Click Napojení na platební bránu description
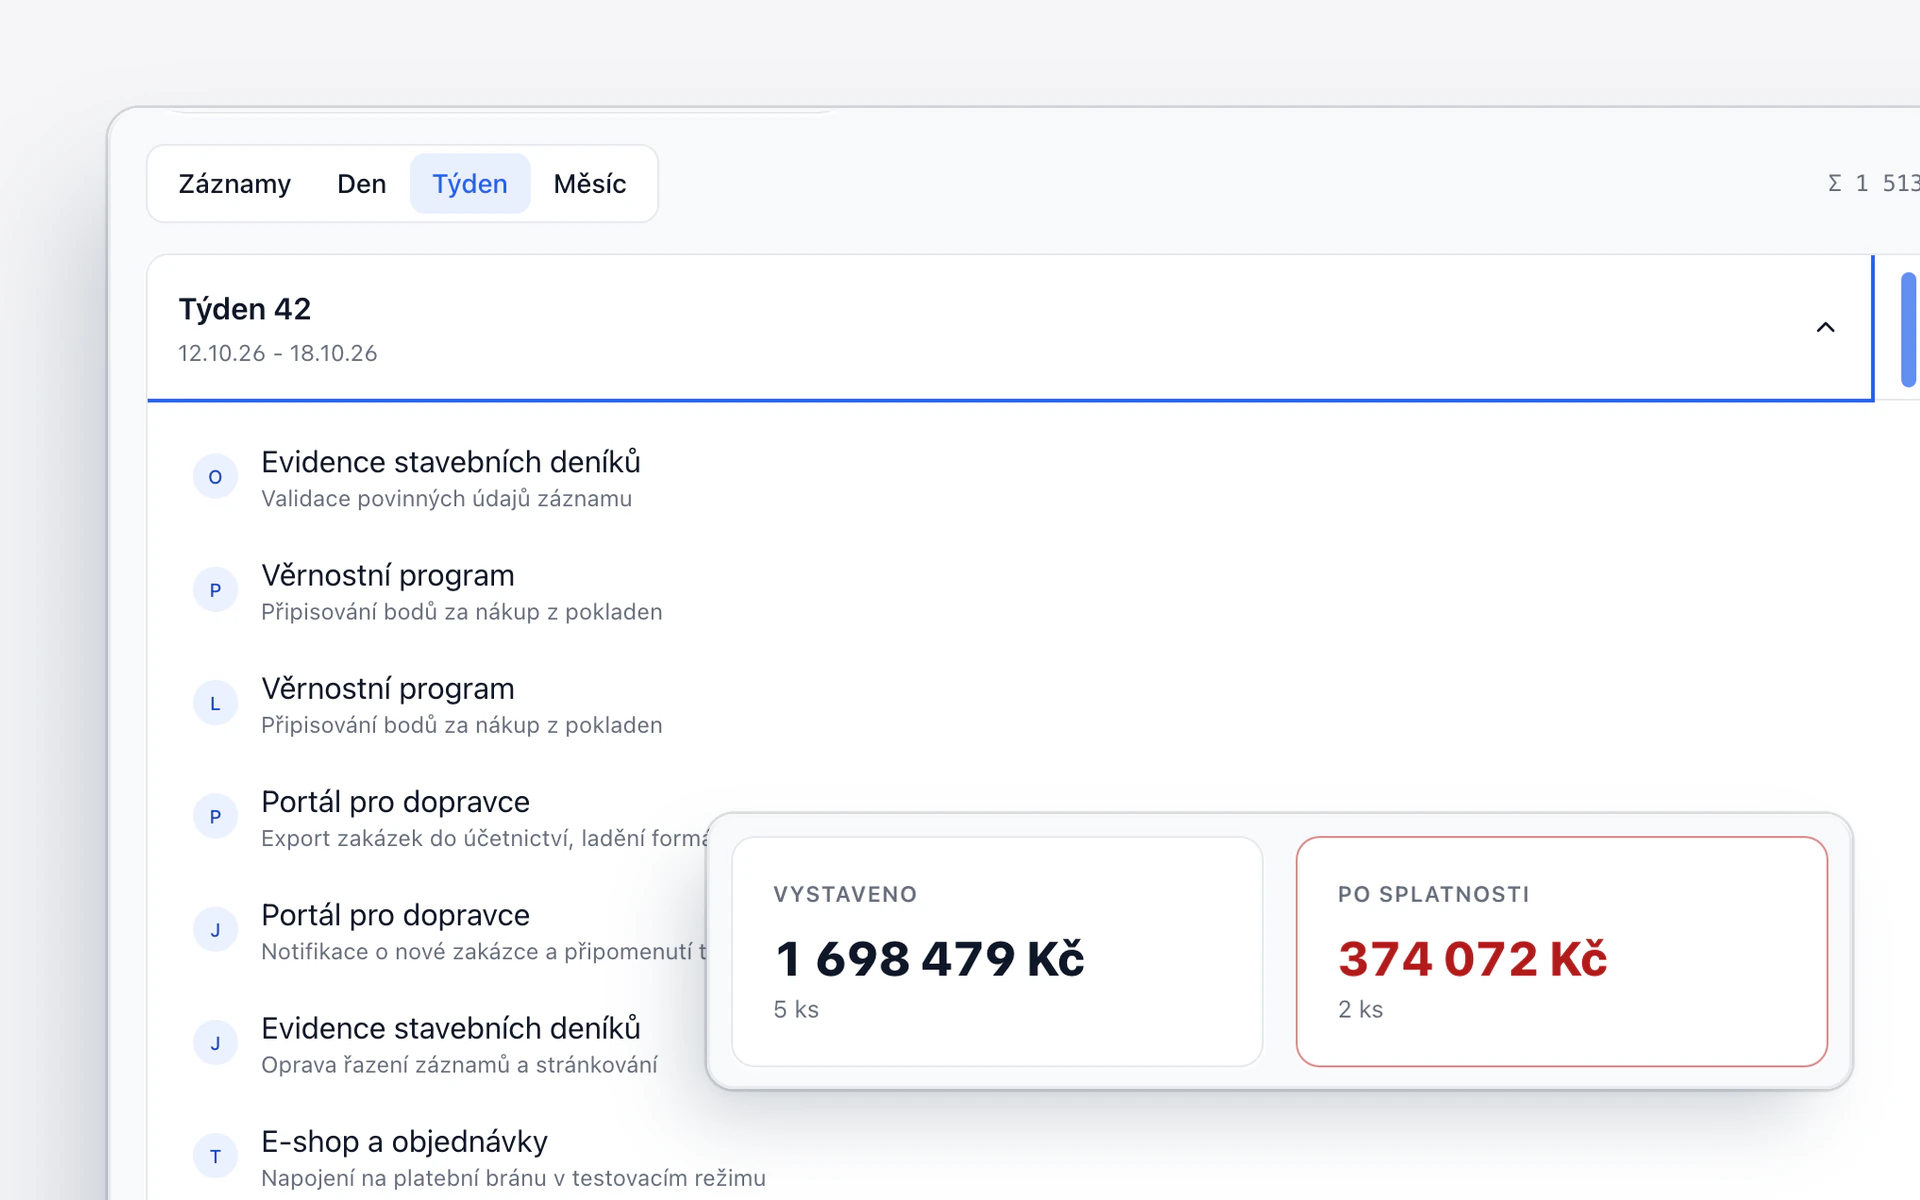Screen dimensions: 1920x1200 coord(513,1178)
